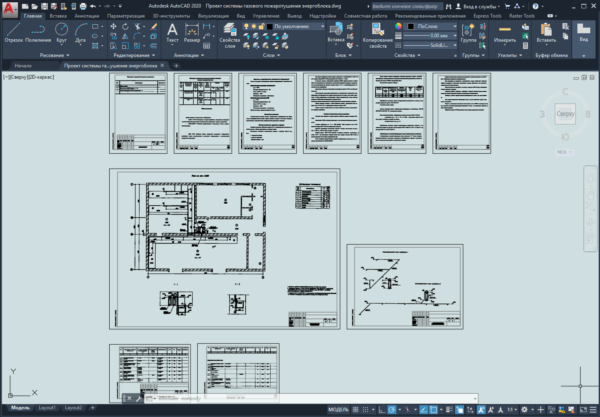This screenshot has width=600, height=417.
Task: Toggle МОДЕЛЬ model space button in status bar
Action: point(338,409)
